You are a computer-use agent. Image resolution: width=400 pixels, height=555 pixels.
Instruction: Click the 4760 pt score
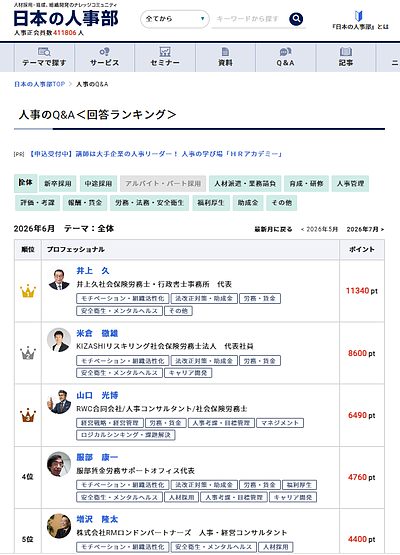[362, 477]
